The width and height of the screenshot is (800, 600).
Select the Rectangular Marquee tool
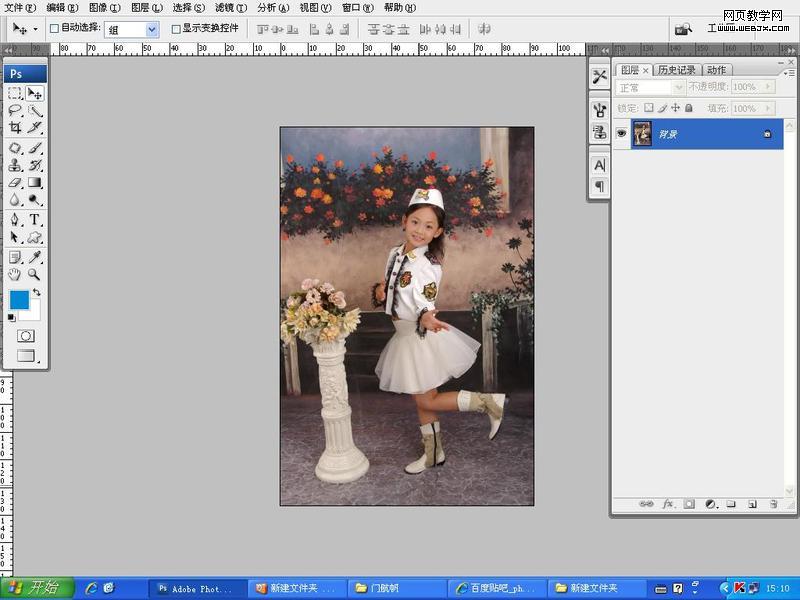pos(15,92)
